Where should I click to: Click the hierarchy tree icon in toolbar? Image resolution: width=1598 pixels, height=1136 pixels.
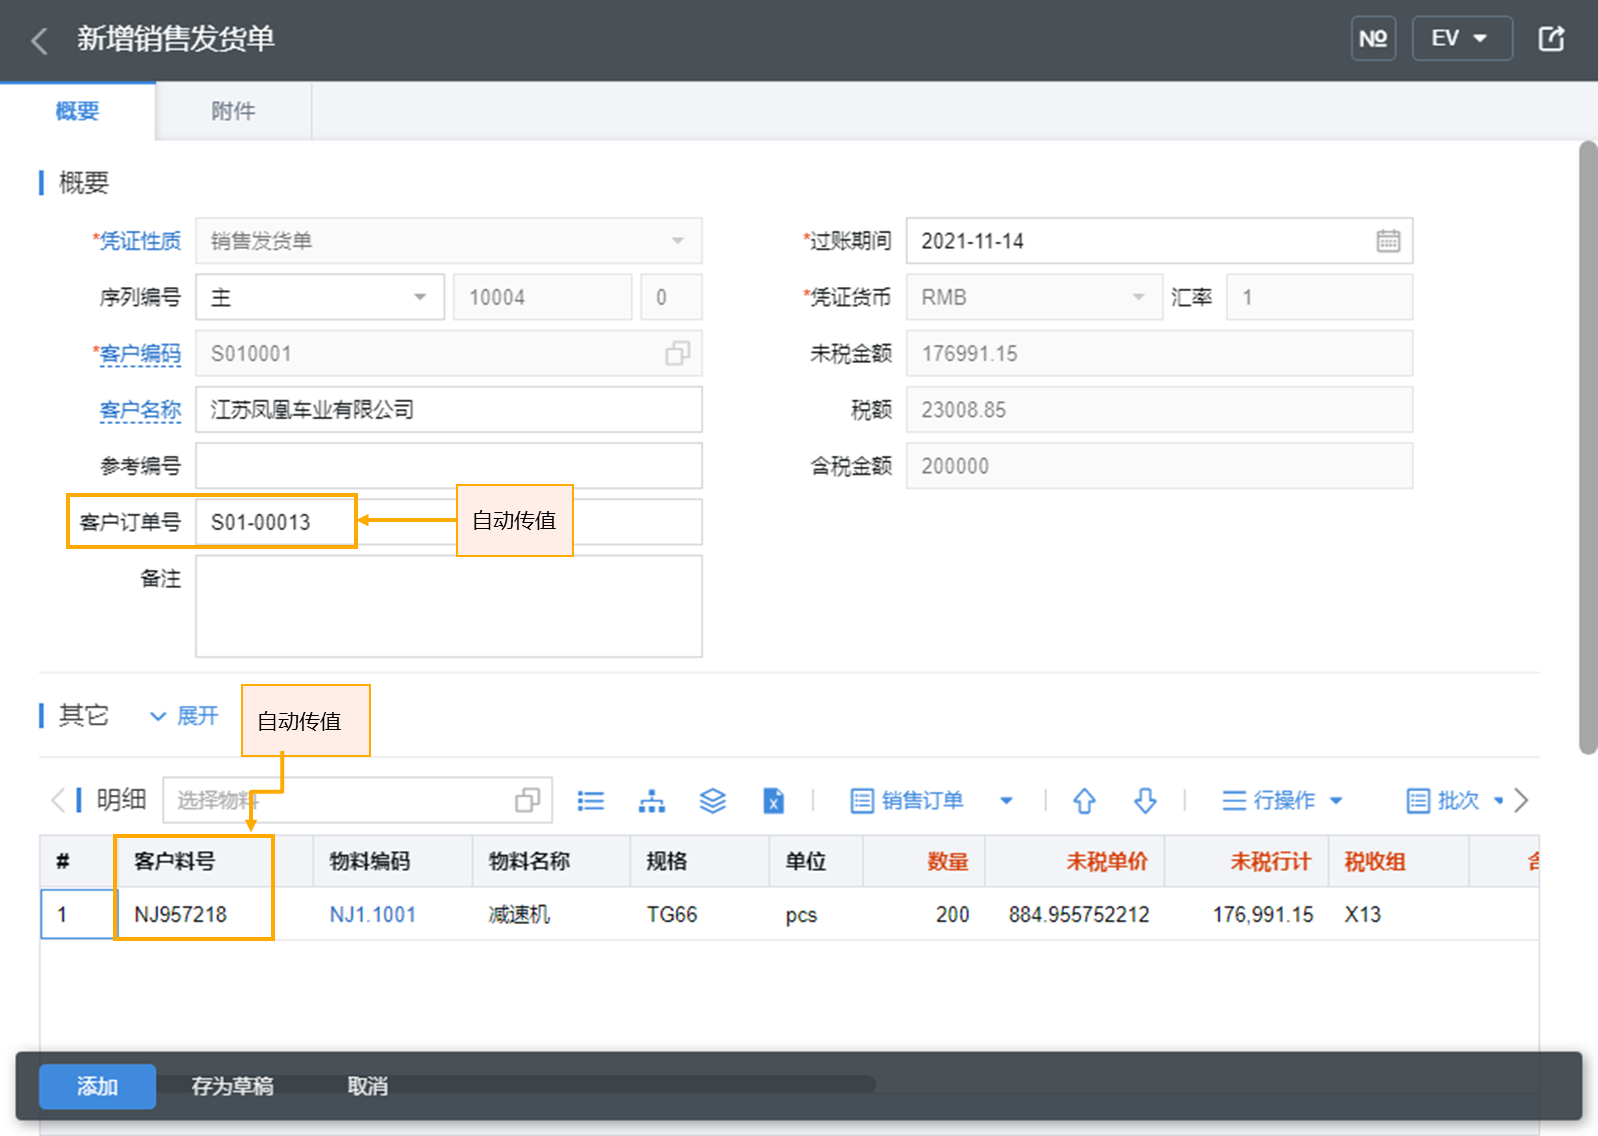click(x=652, y=800)
